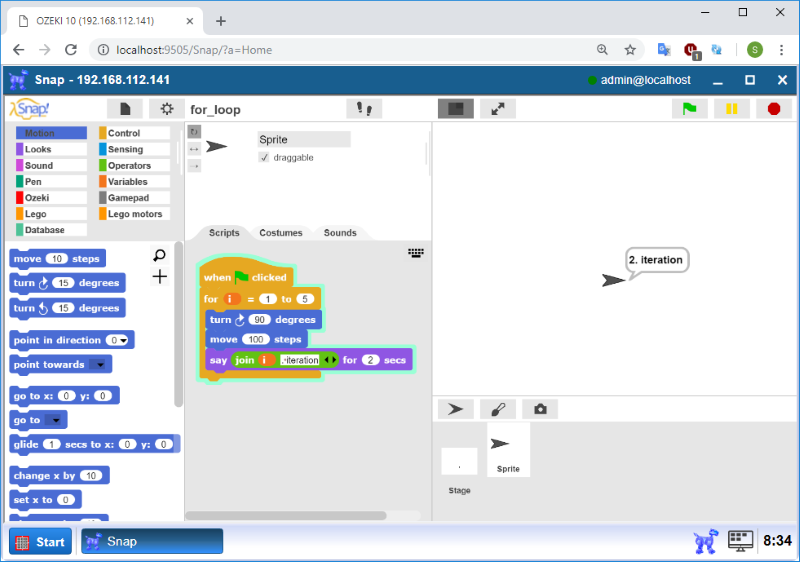Select the Database category

[x=51, y=230]
